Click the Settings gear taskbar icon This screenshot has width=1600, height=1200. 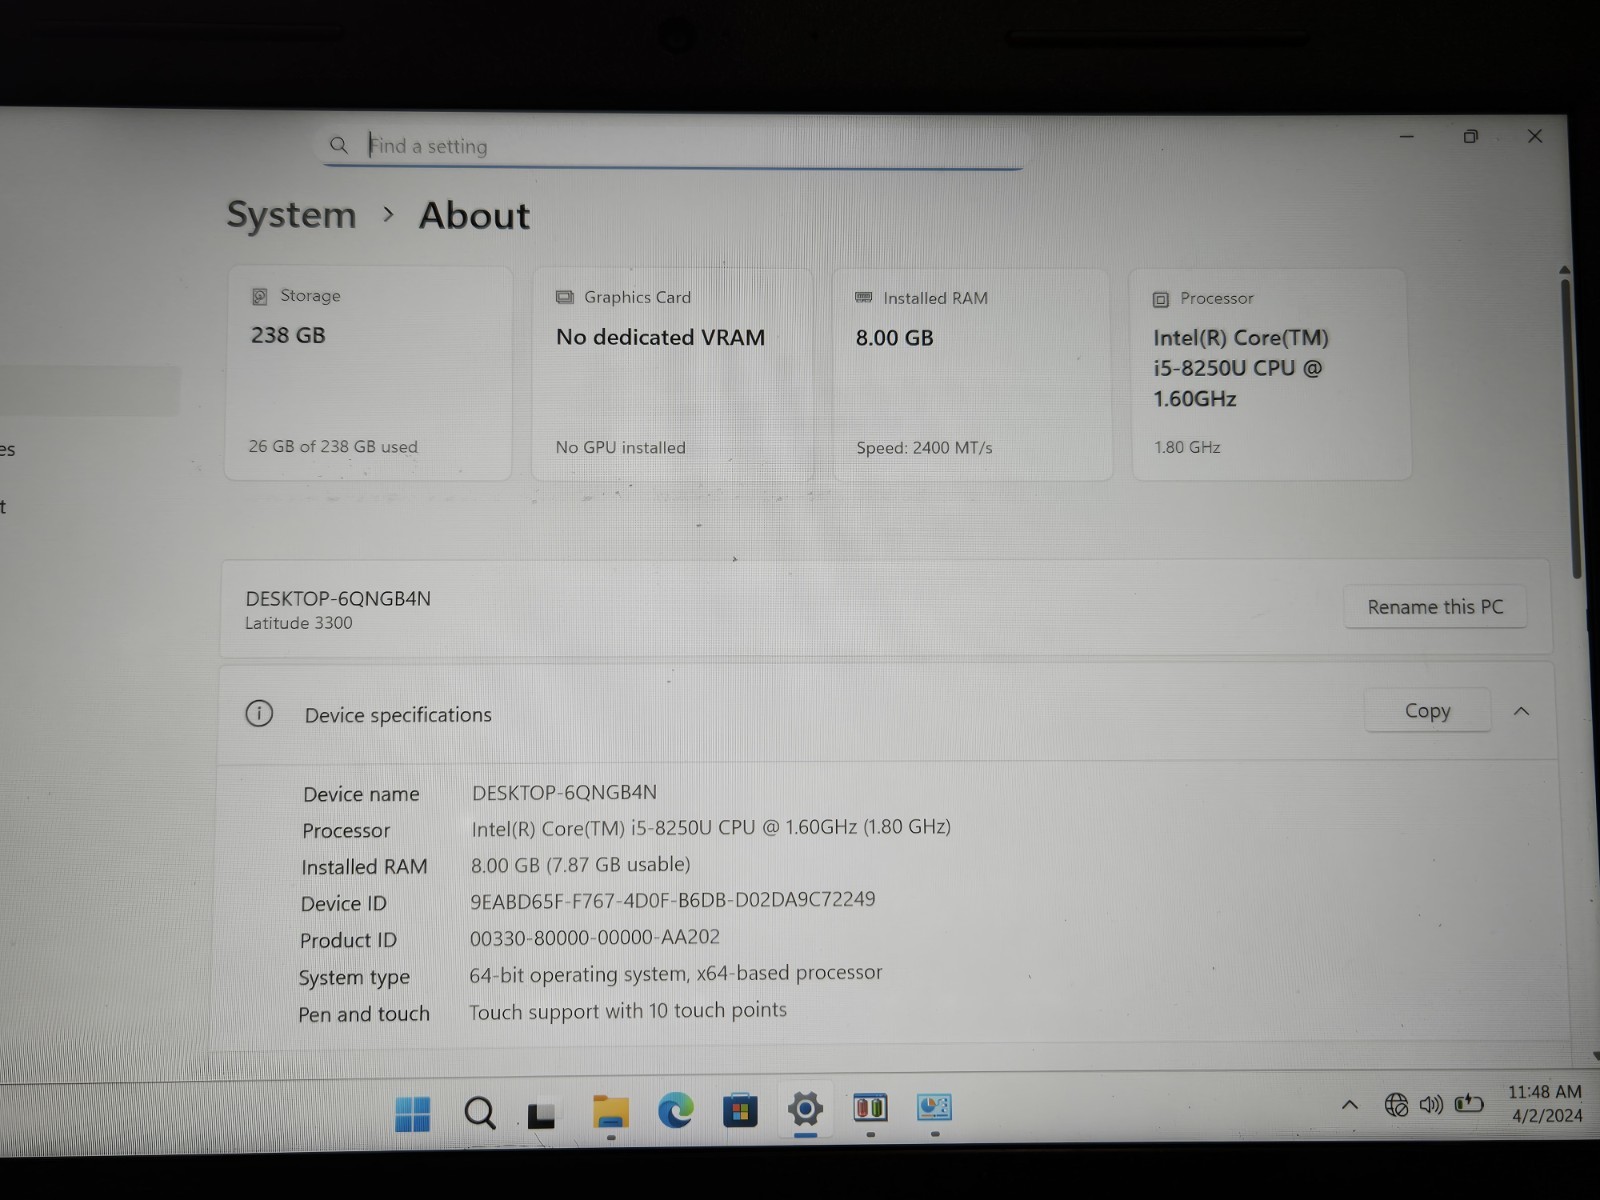coord(805,1108)
